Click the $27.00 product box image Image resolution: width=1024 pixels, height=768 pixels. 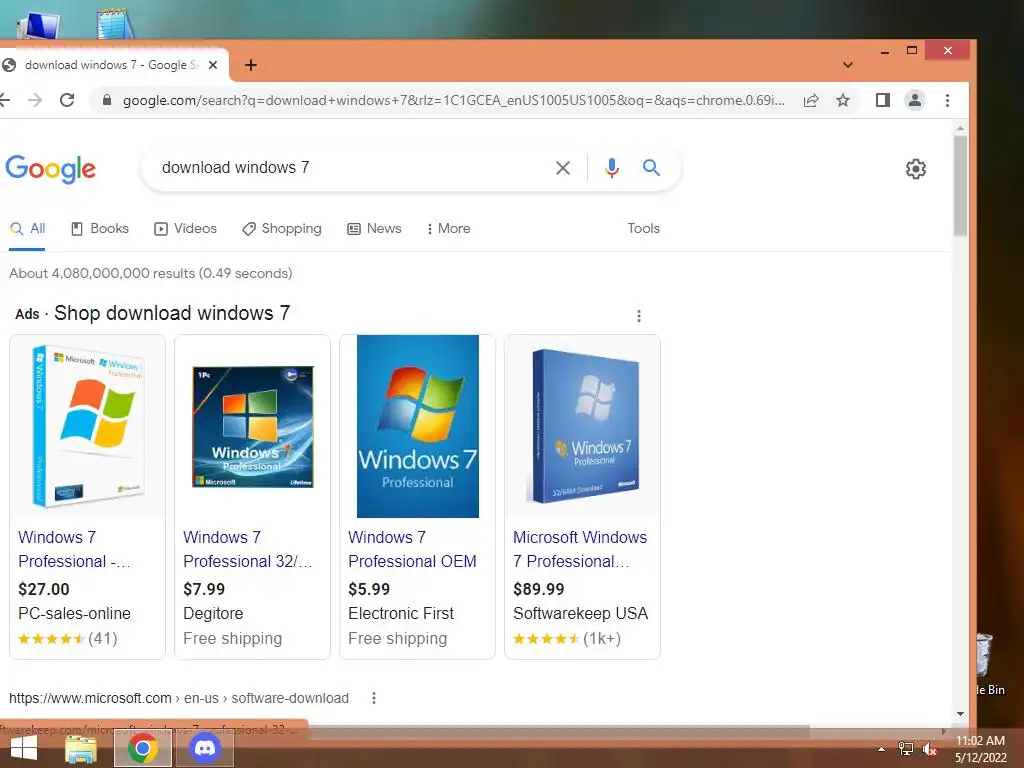tap(88, 426)
